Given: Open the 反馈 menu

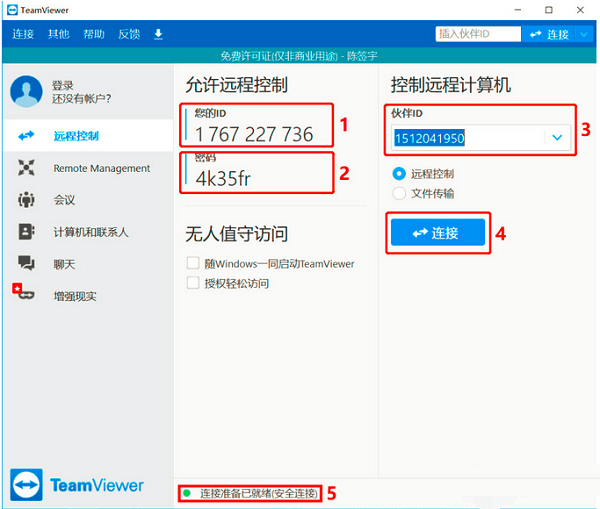Looking at the screenshot, I should [x=129, y=34].
